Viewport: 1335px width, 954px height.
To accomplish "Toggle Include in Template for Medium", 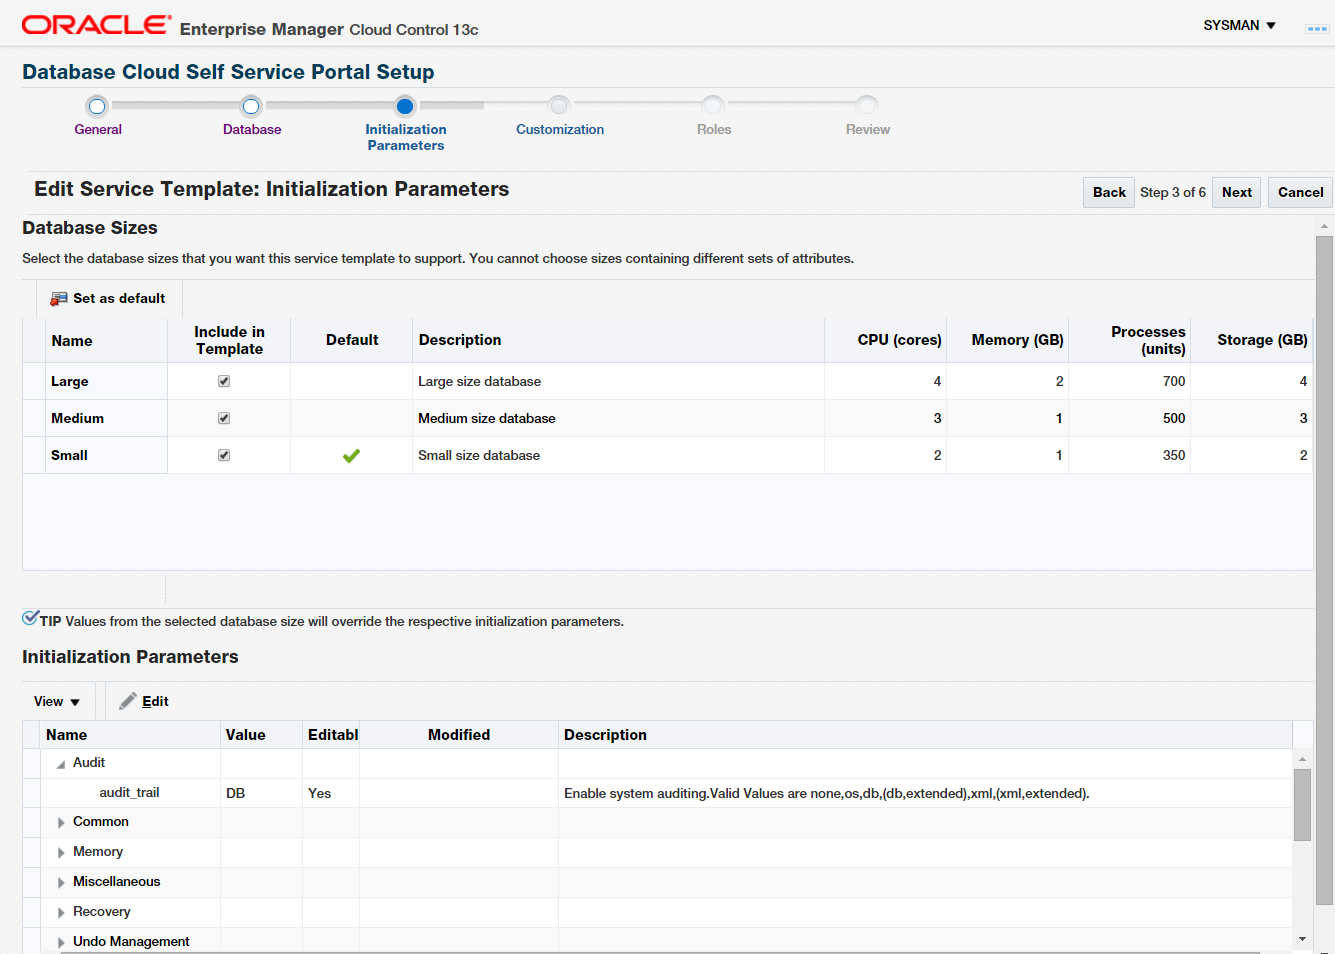I will 224,418.
